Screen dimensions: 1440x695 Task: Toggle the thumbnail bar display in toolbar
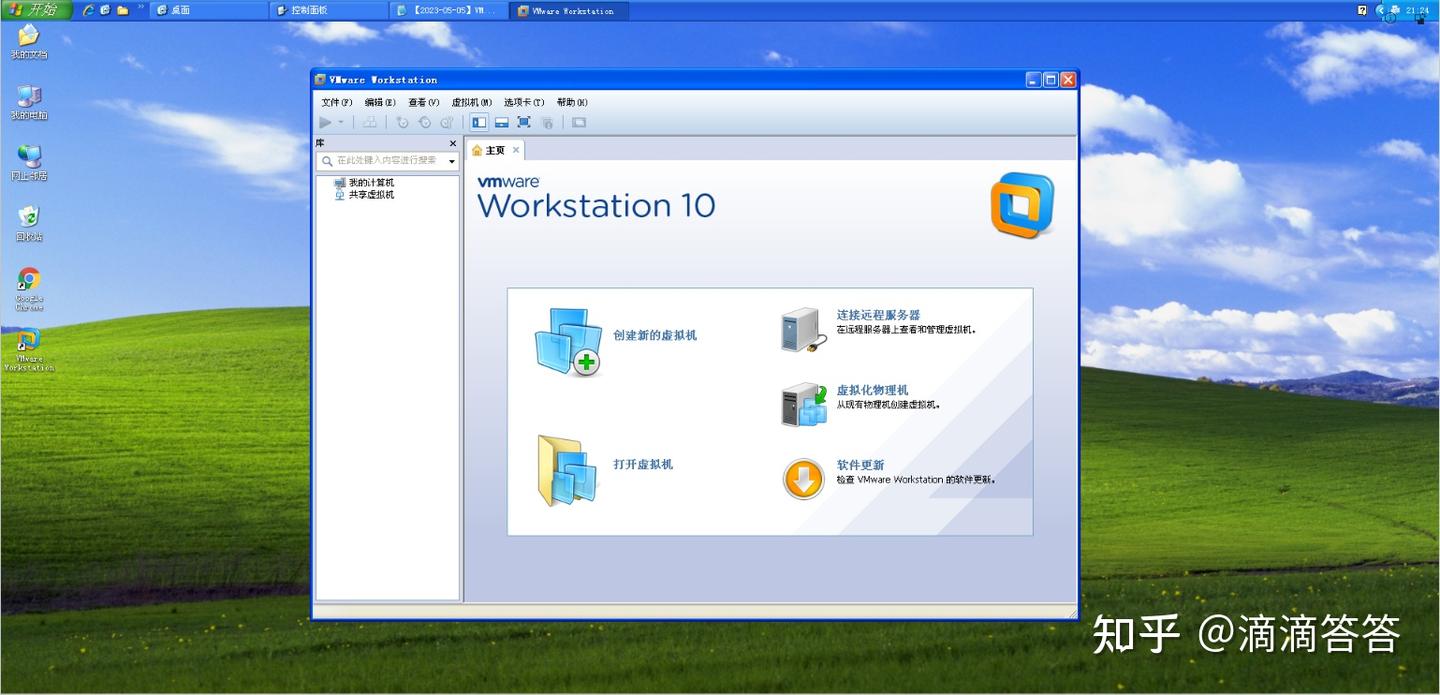click(x=500, y=122)
